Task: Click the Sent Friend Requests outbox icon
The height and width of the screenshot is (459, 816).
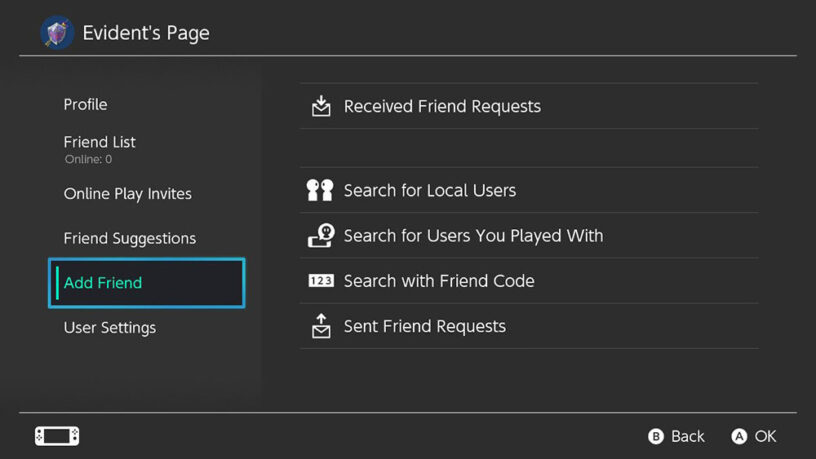Action: click(x=321, y=326)
